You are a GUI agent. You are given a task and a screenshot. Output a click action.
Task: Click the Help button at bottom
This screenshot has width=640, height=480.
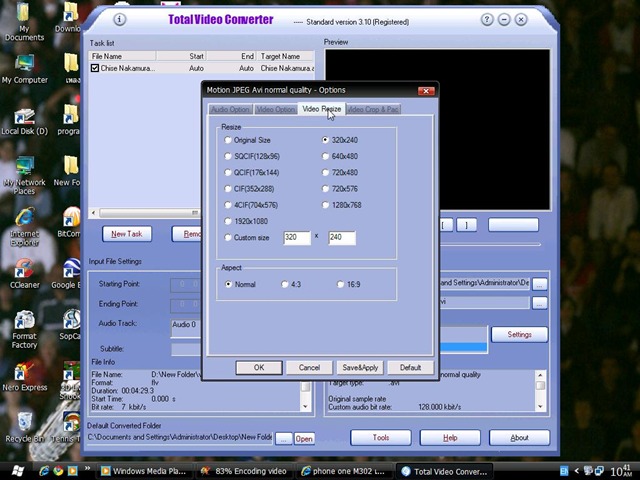pyautogui.click(x=450, y=438)
